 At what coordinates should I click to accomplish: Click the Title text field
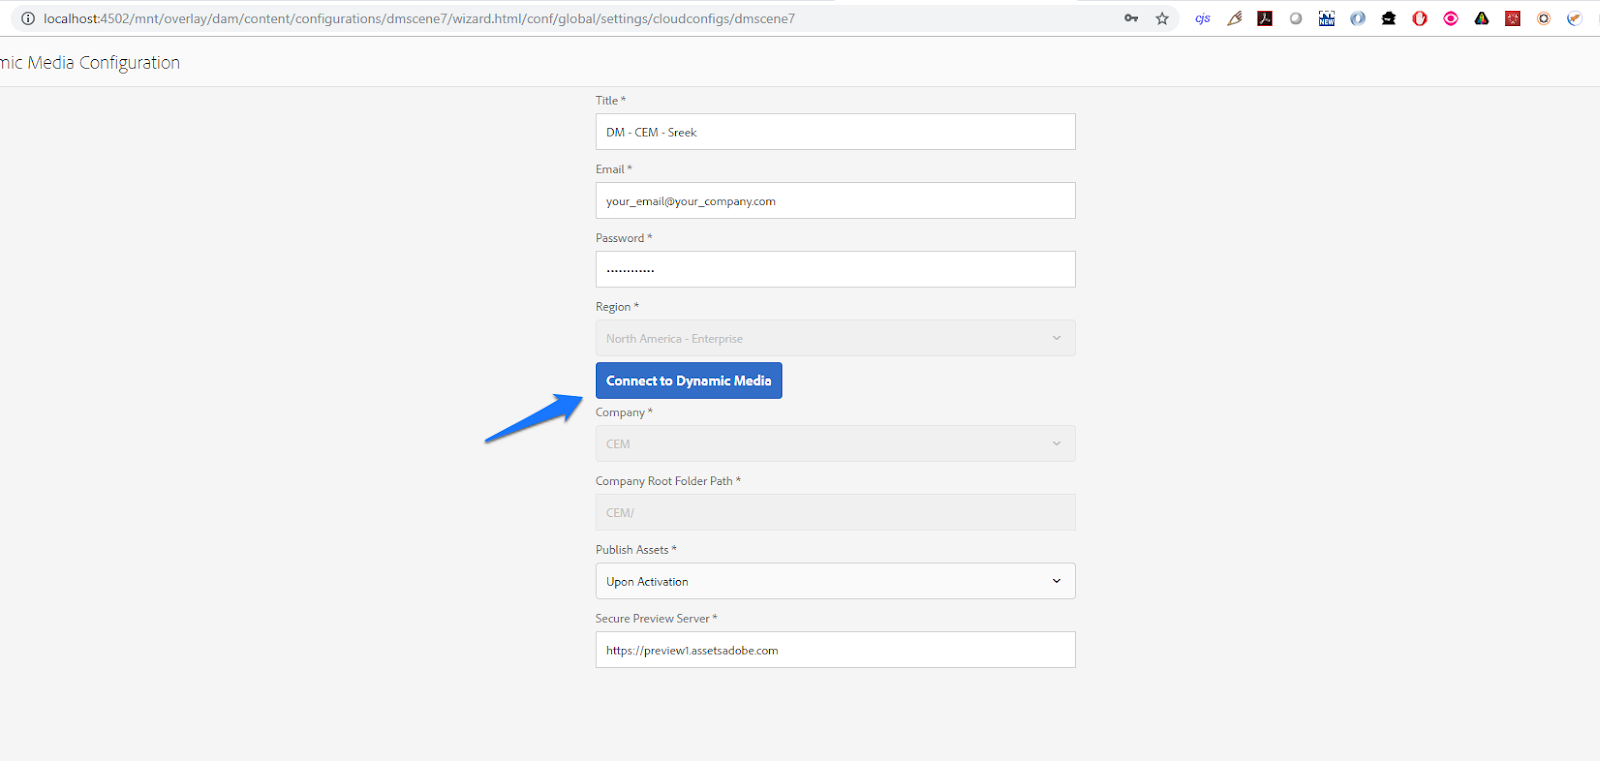tap(835, 132)
